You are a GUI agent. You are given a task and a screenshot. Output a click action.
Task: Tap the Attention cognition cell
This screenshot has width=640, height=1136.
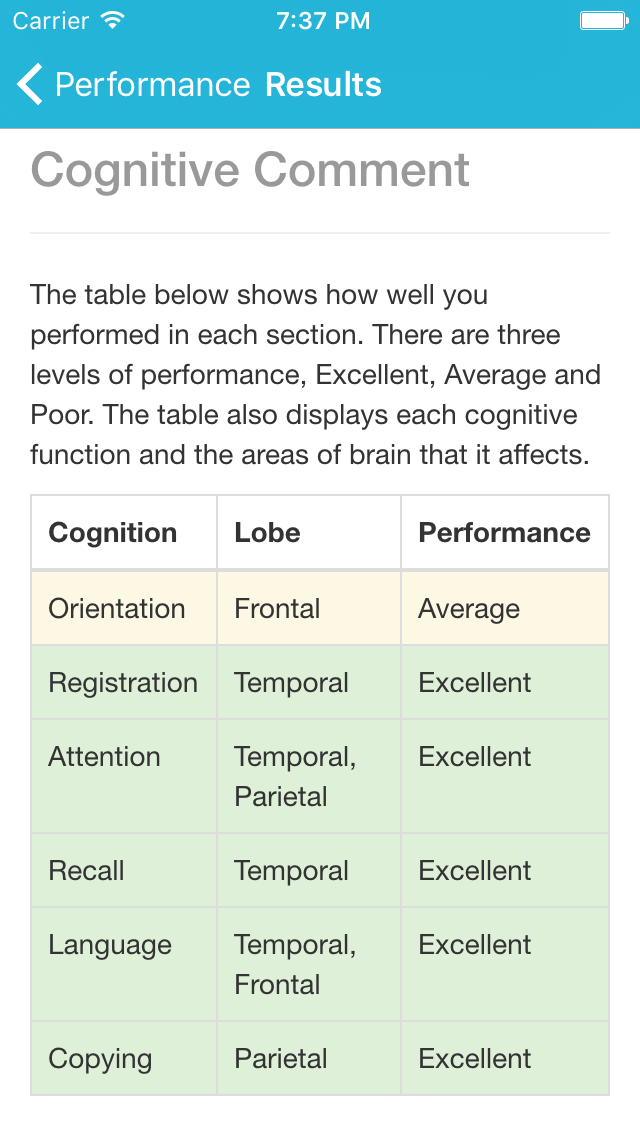(x=104, y=757)
